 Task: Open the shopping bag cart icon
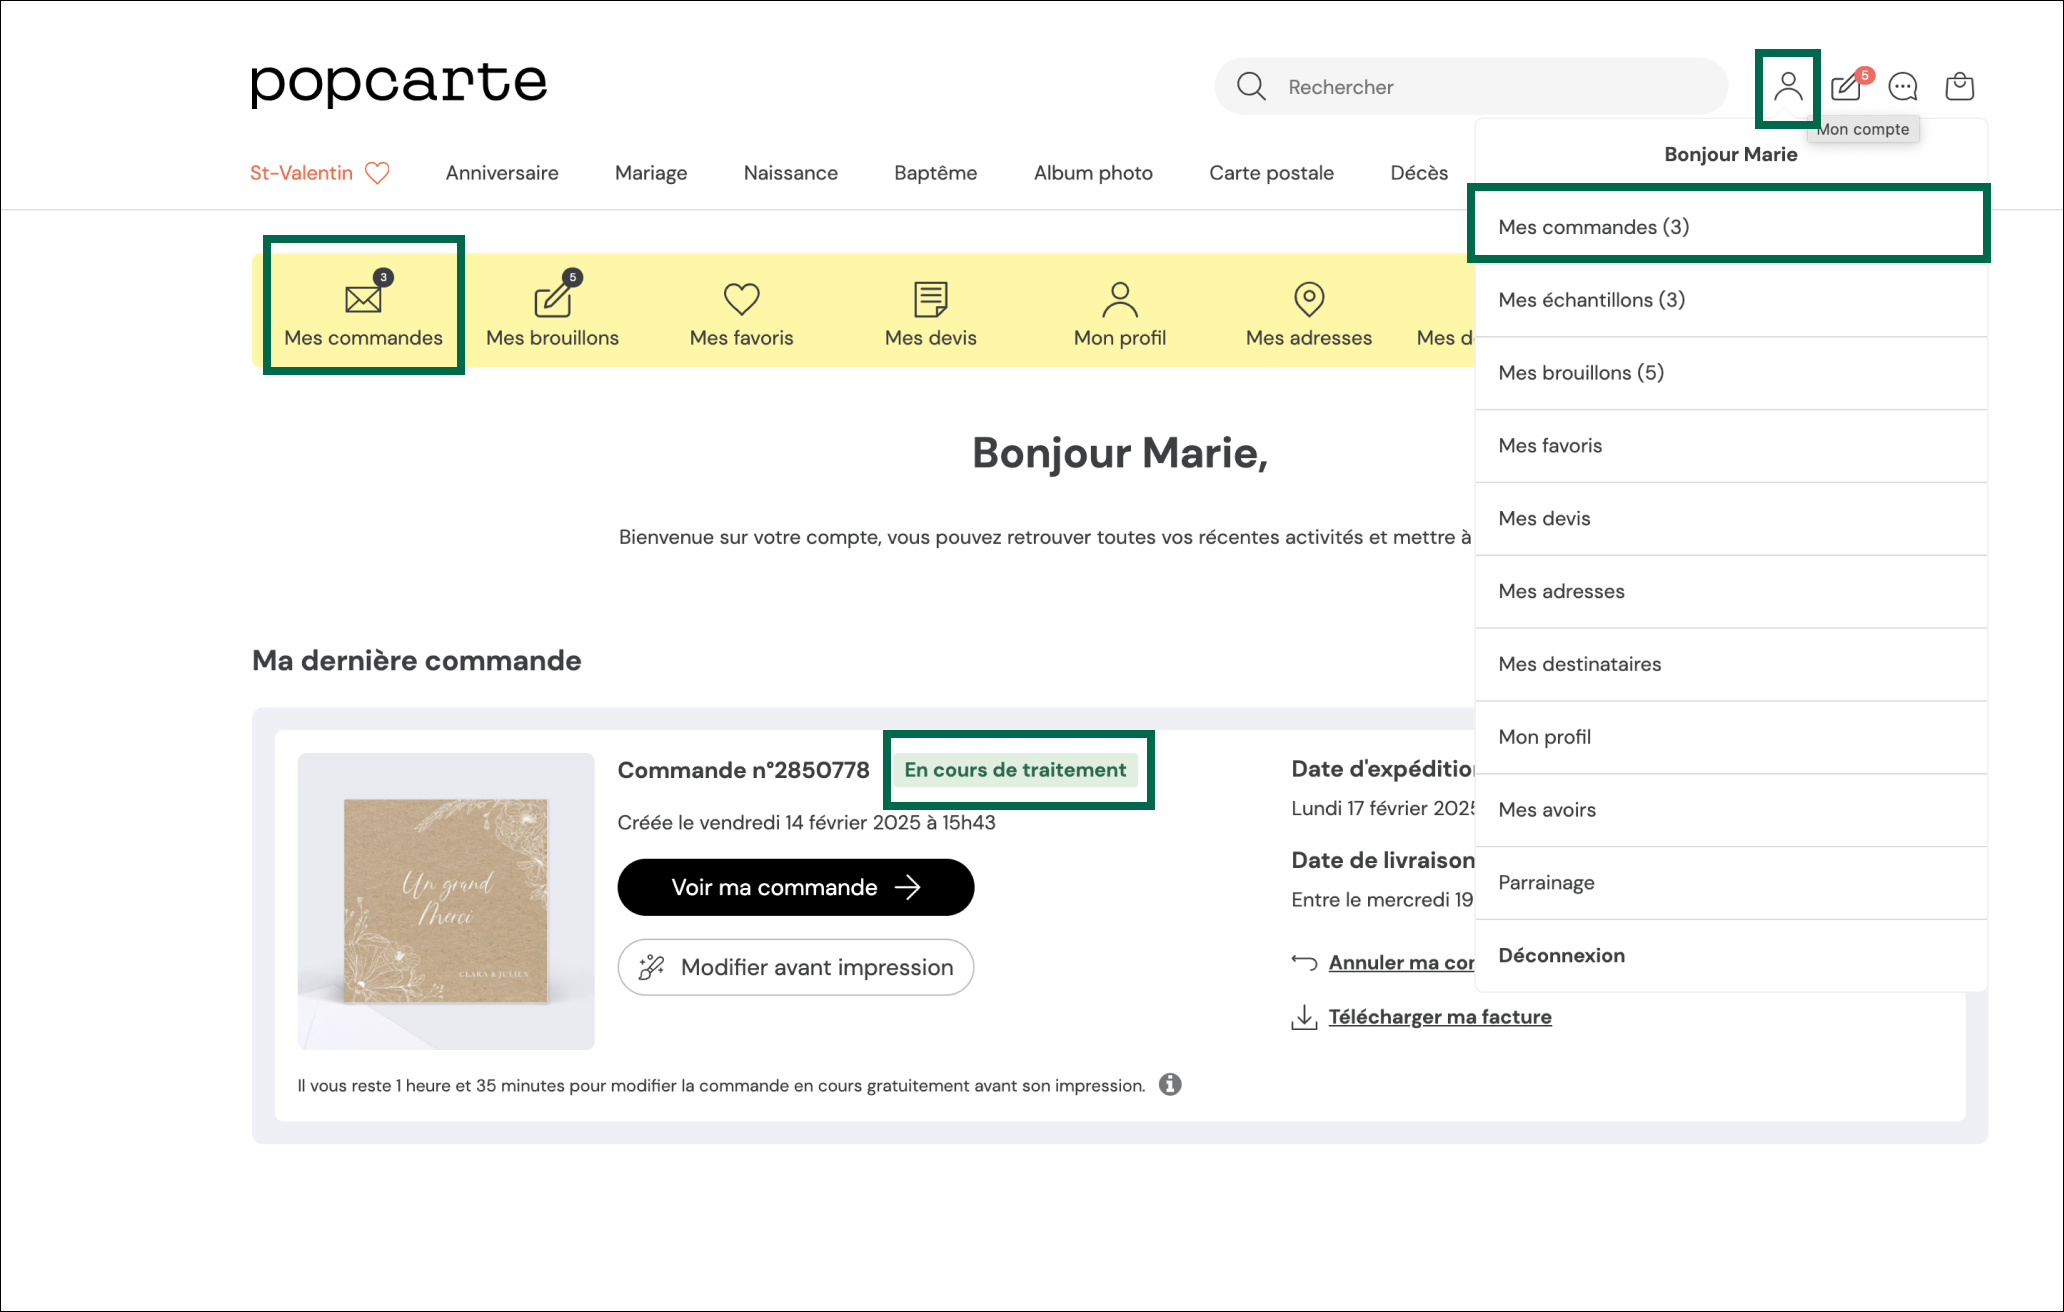click(1959, 87)
